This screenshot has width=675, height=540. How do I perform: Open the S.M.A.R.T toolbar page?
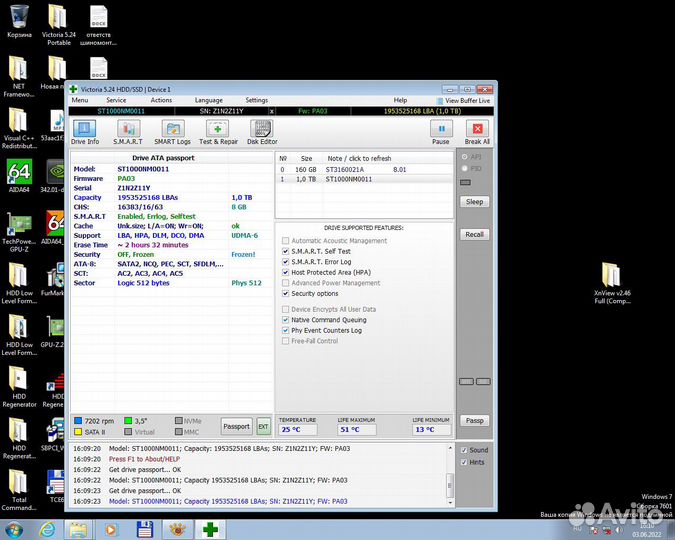pyautogui.click(x=128, y=132)
